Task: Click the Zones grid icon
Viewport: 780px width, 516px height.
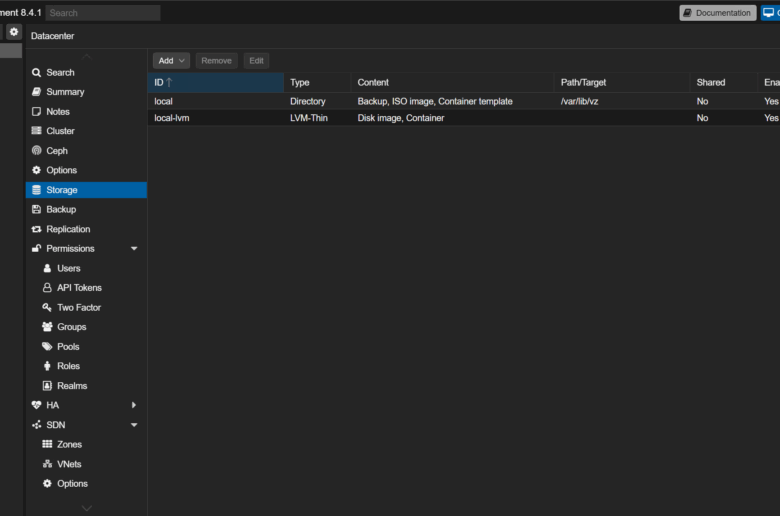Action: tap(47, 444)
